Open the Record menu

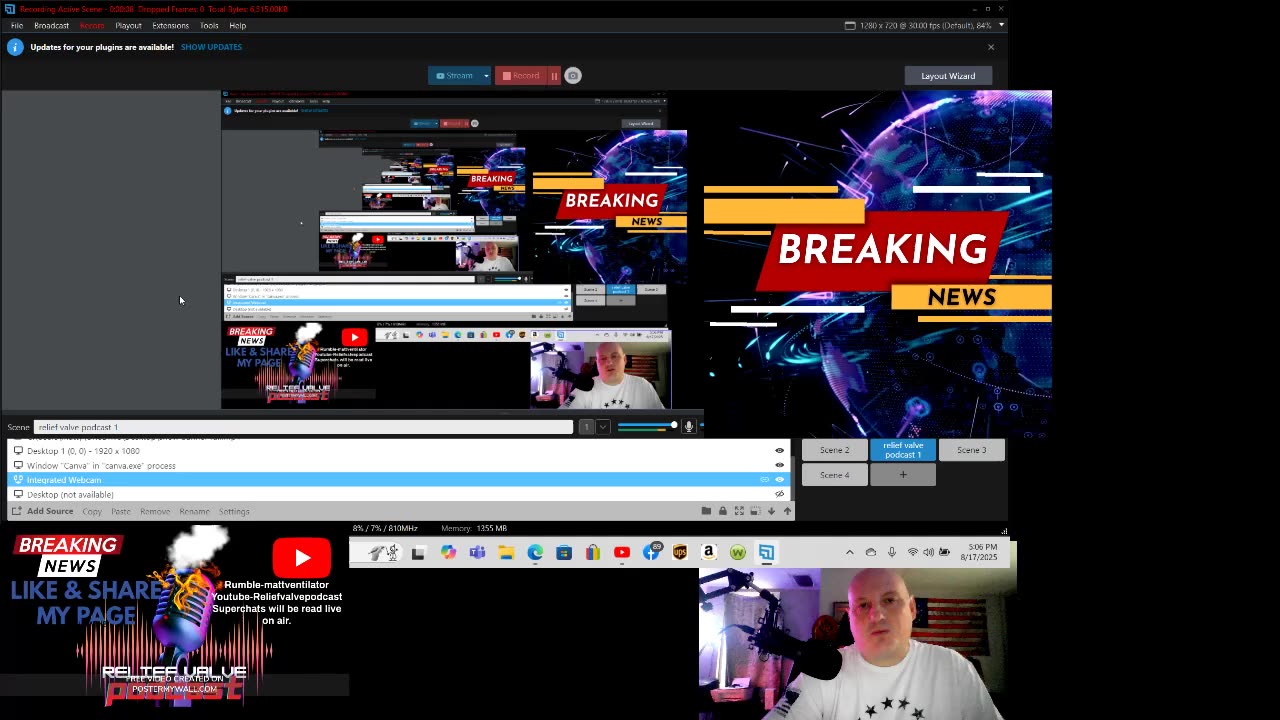click(91, 25)
